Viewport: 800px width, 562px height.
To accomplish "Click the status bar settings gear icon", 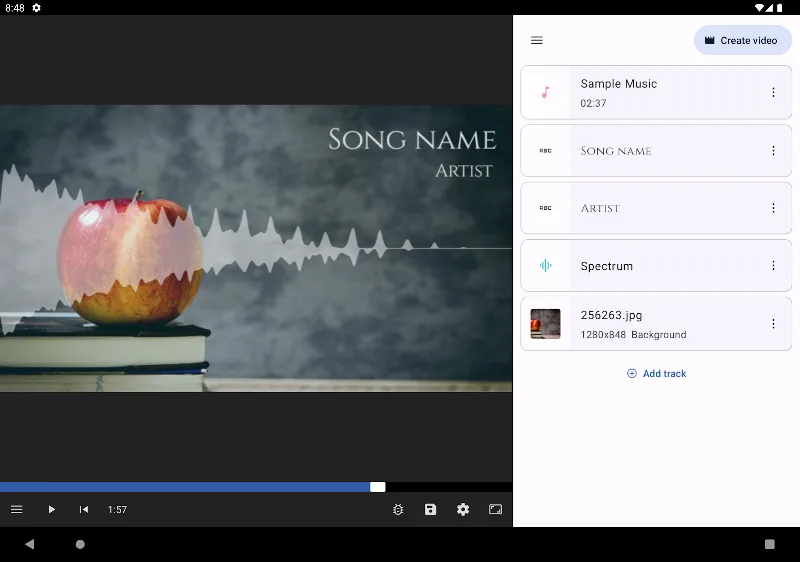I will [36, 8].
